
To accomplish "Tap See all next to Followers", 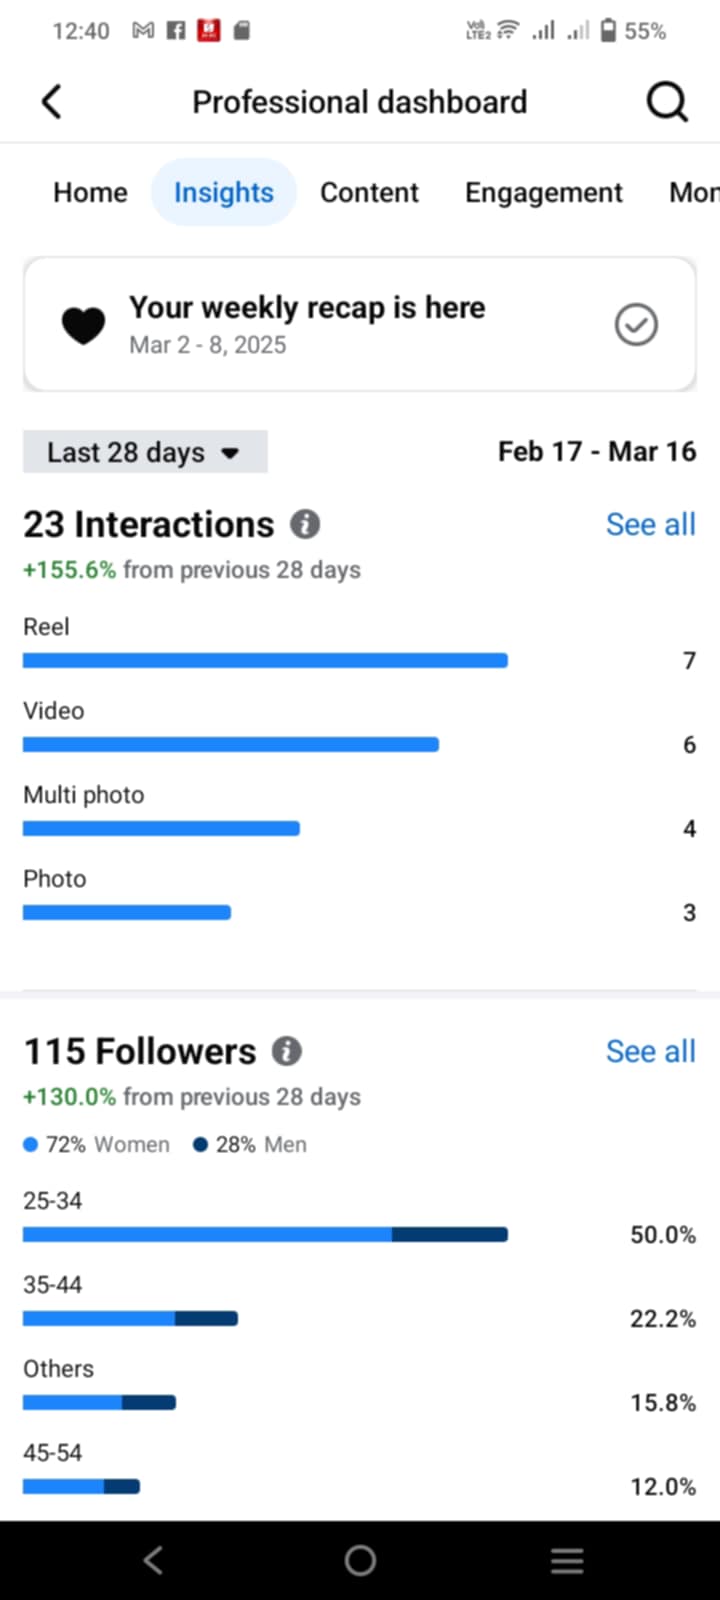I will click(x=651, y=1051).
